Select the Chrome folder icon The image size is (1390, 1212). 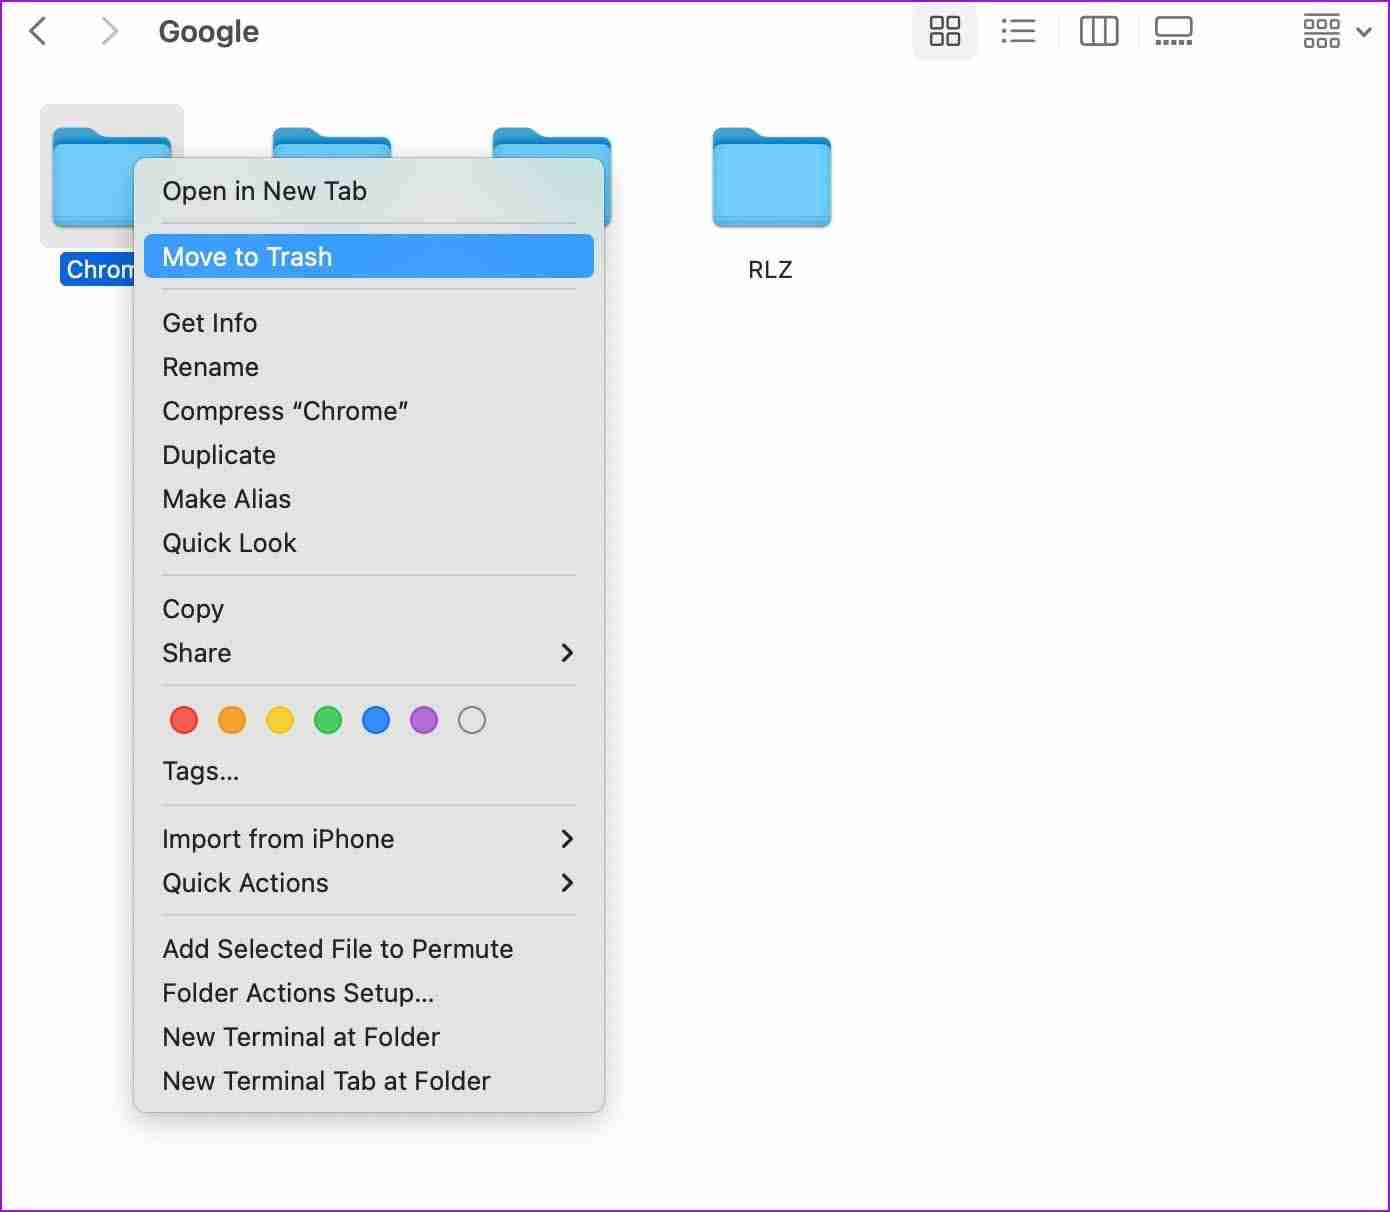[92, 178]
